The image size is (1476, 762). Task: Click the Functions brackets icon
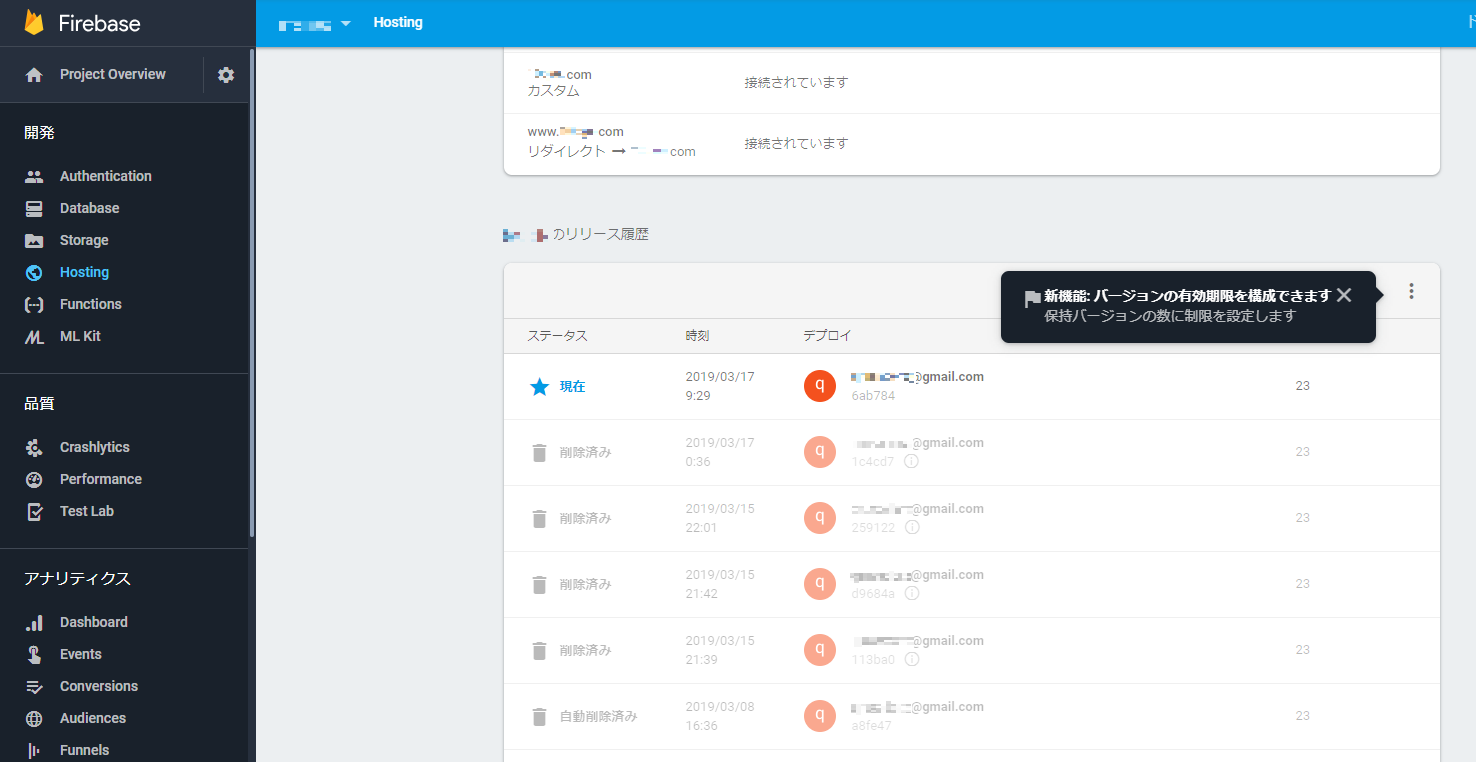(34, 304)
